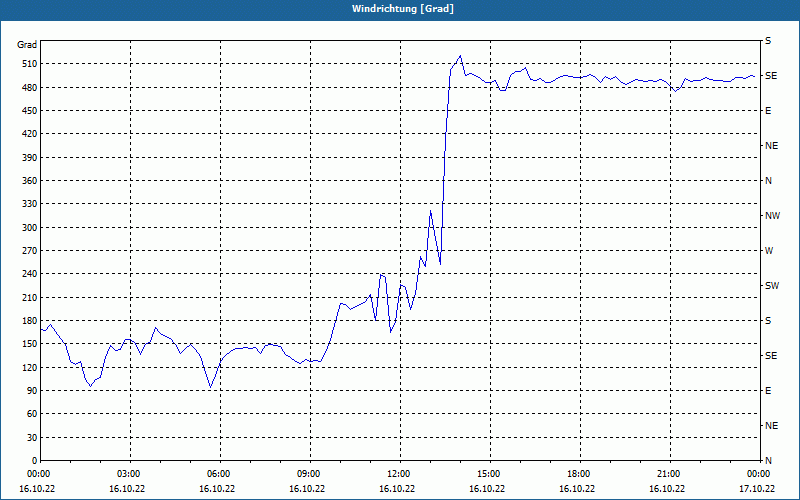The image size is (800, 500).
Task: Click the E compass label level with 90
Action: pos(768,391)
